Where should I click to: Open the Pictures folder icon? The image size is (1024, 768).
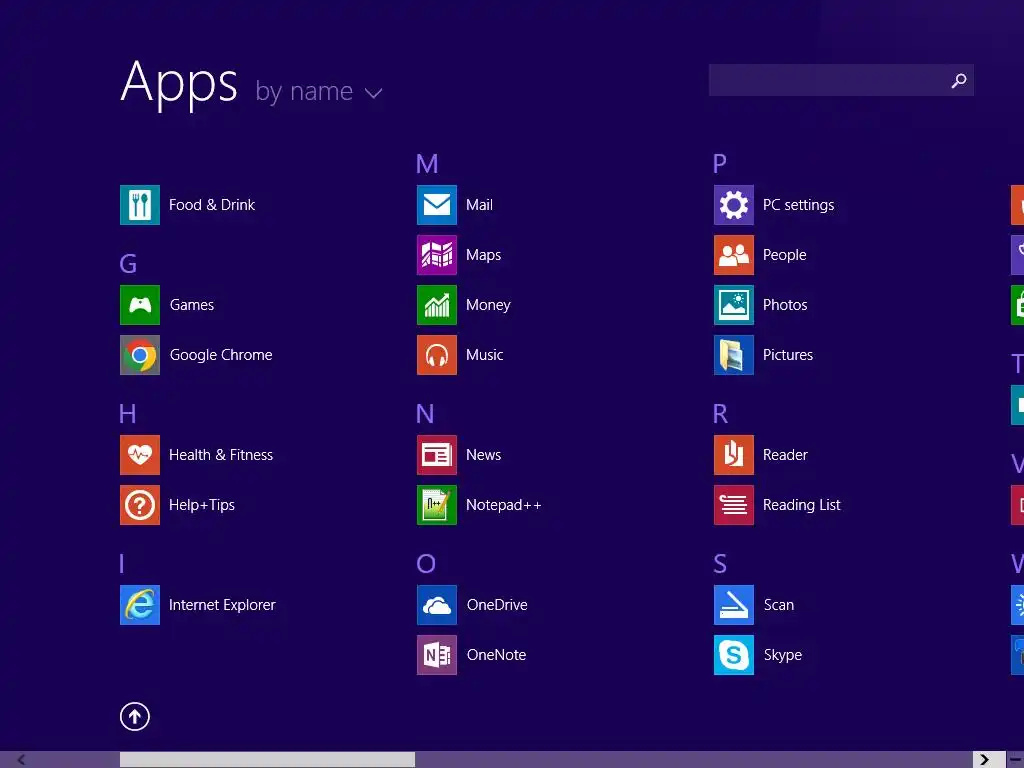(734, 355)
